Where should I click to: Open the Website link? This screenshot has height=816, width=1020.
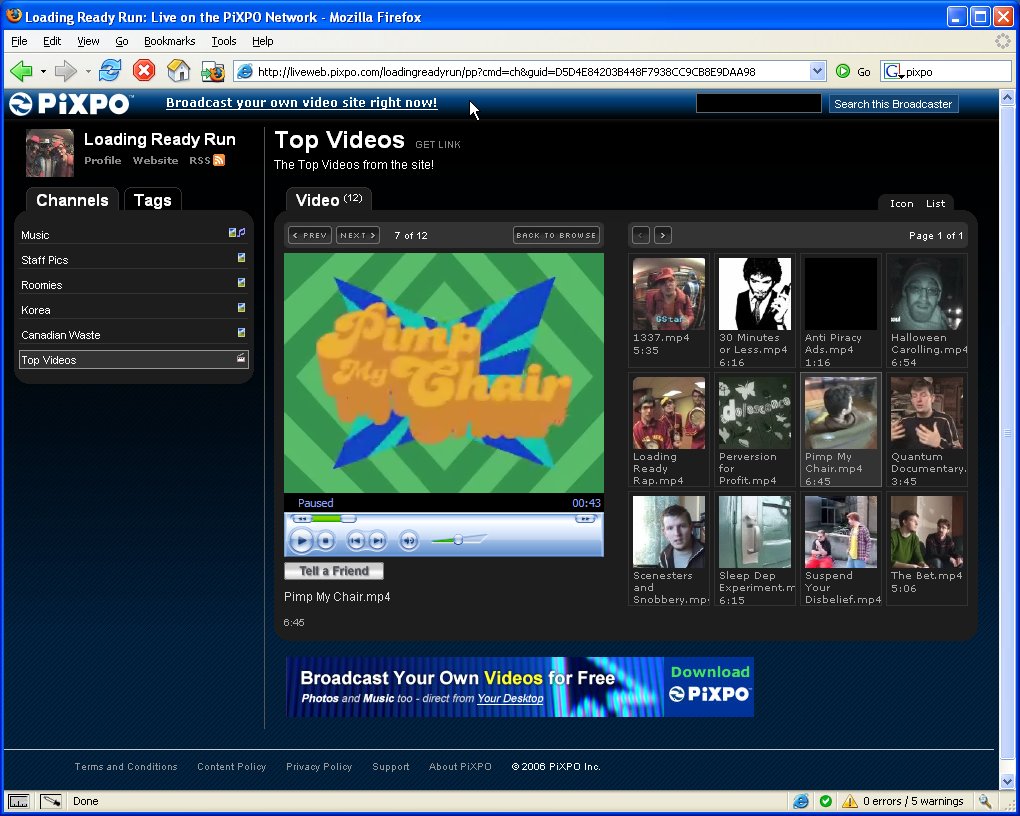click(x=155, y=160)
